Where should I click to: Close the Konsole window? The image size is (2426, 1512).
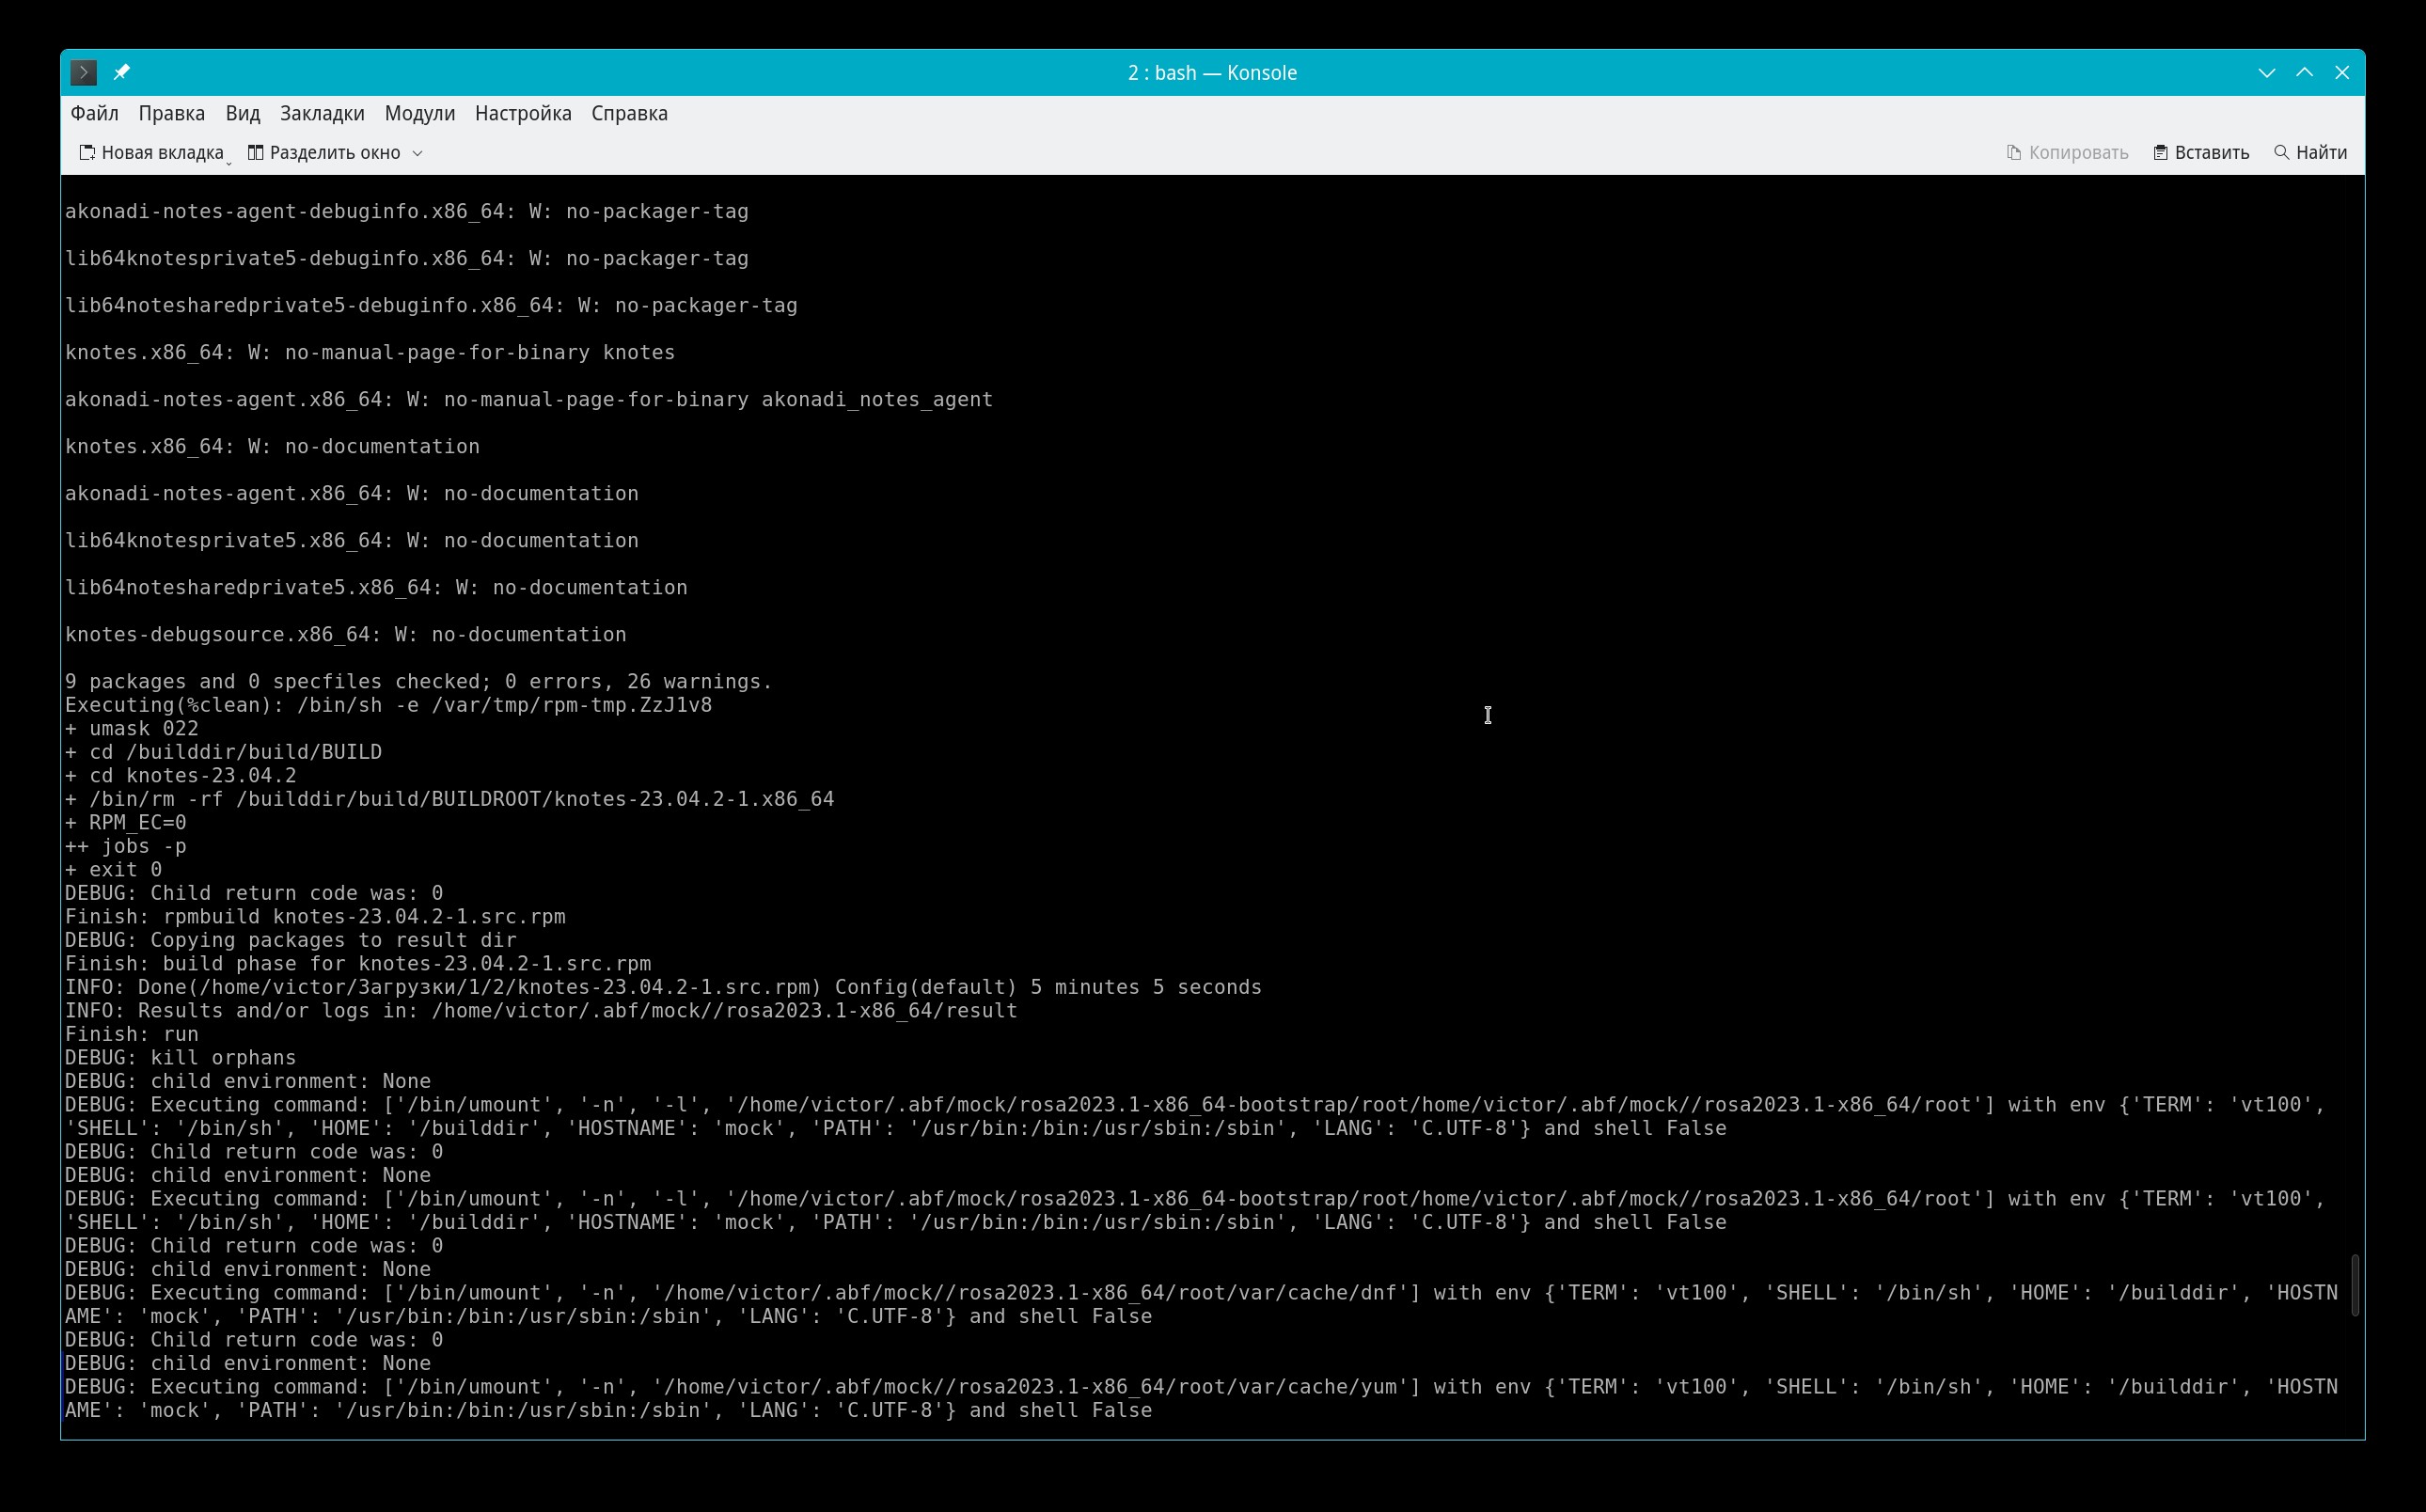(x=2342, y=72)
